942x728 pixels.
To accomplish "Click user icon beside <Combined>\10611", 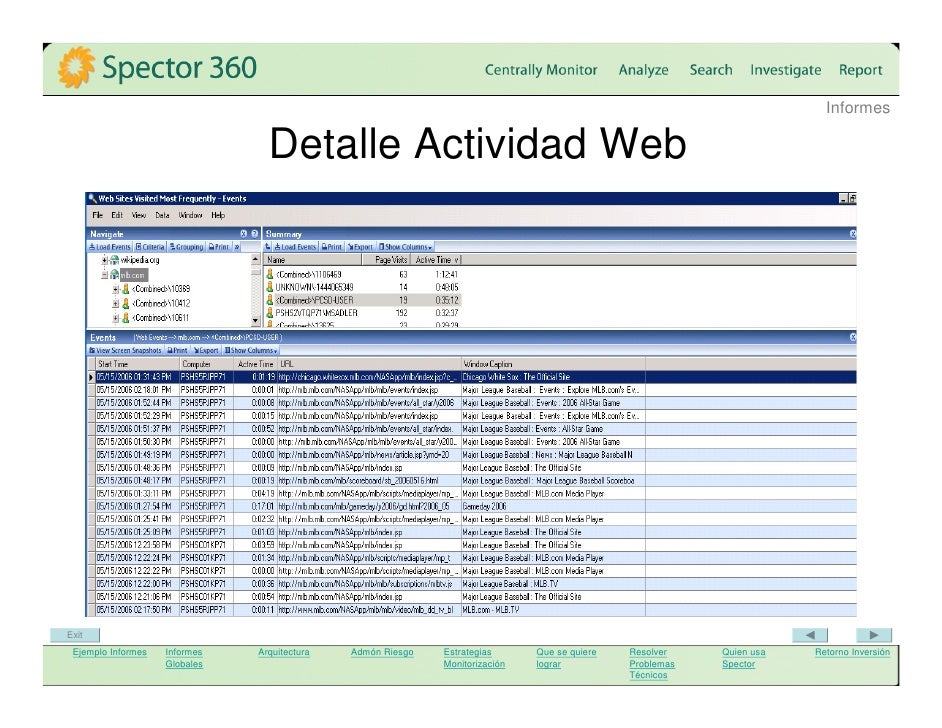I will click(x=126, y=318).
